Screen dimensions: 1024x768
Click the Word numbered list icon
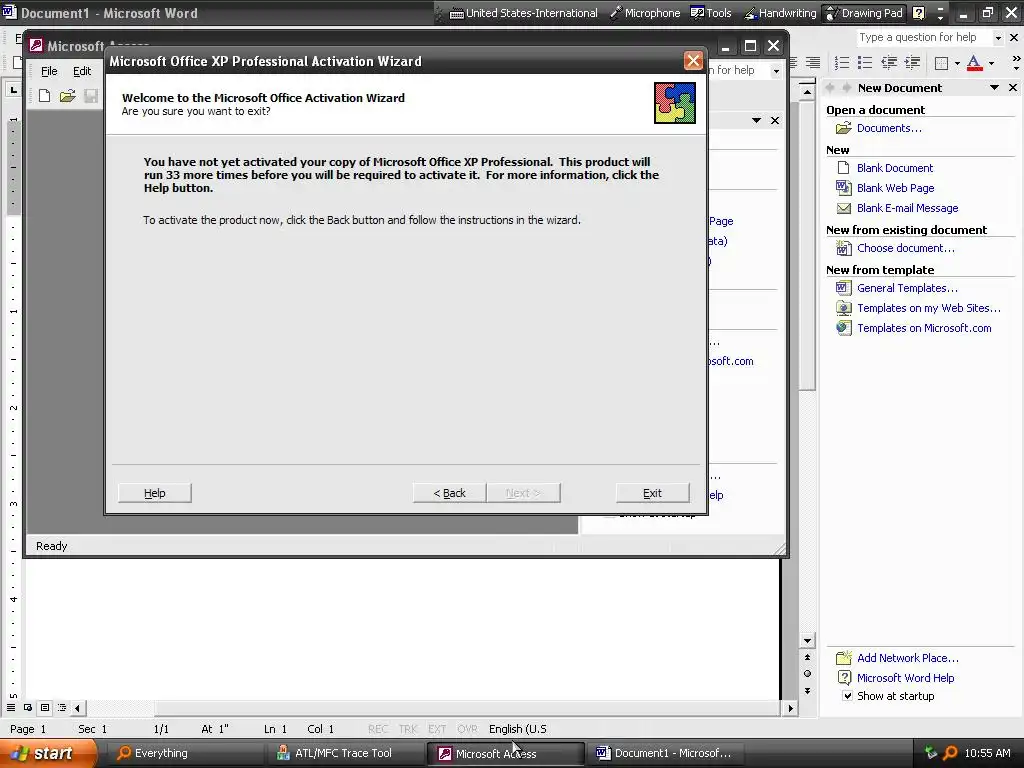(x=842, y=63)
